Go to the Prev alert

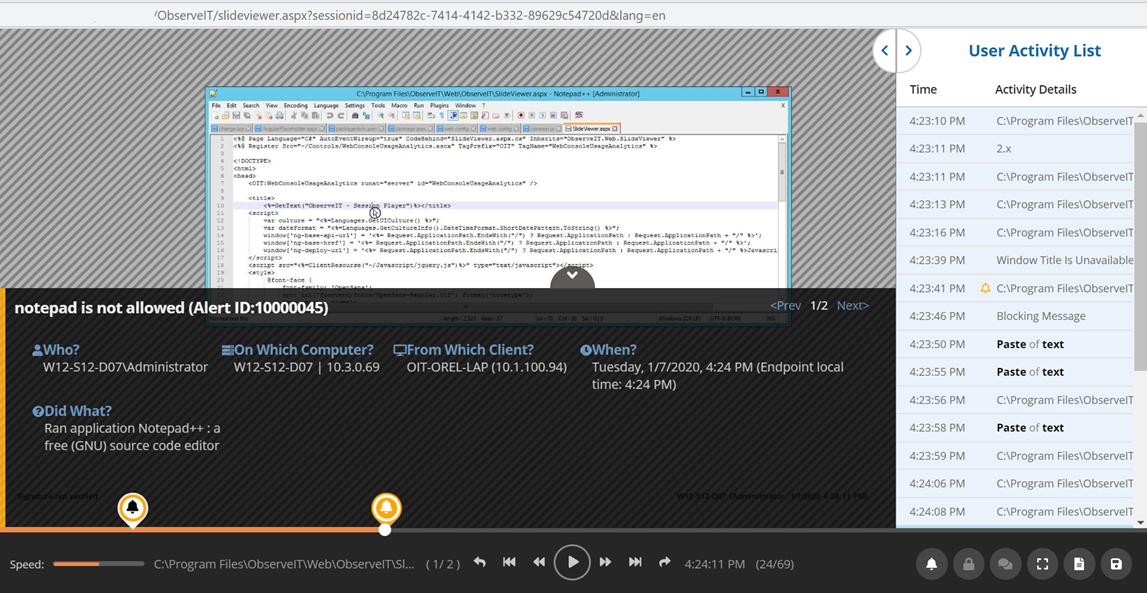785,306
